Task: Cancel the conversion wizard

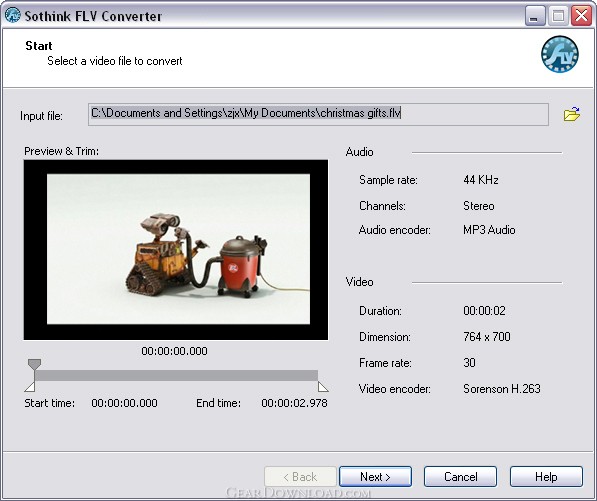Action: tap(460, 477)
